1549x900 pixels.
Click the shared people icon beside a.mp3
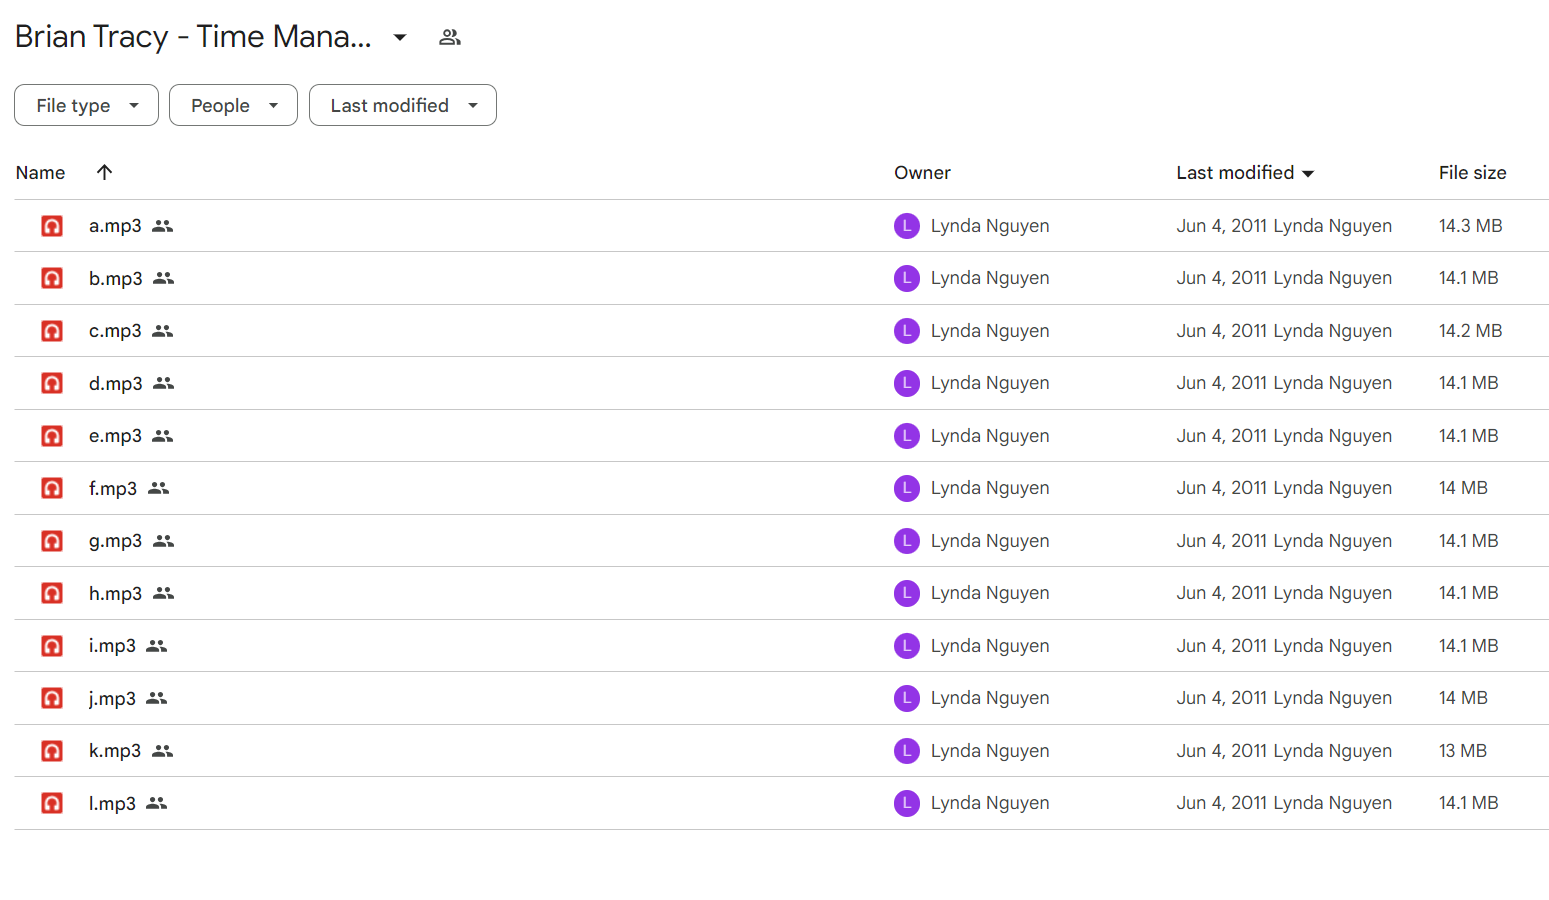[x=163, y=226]
